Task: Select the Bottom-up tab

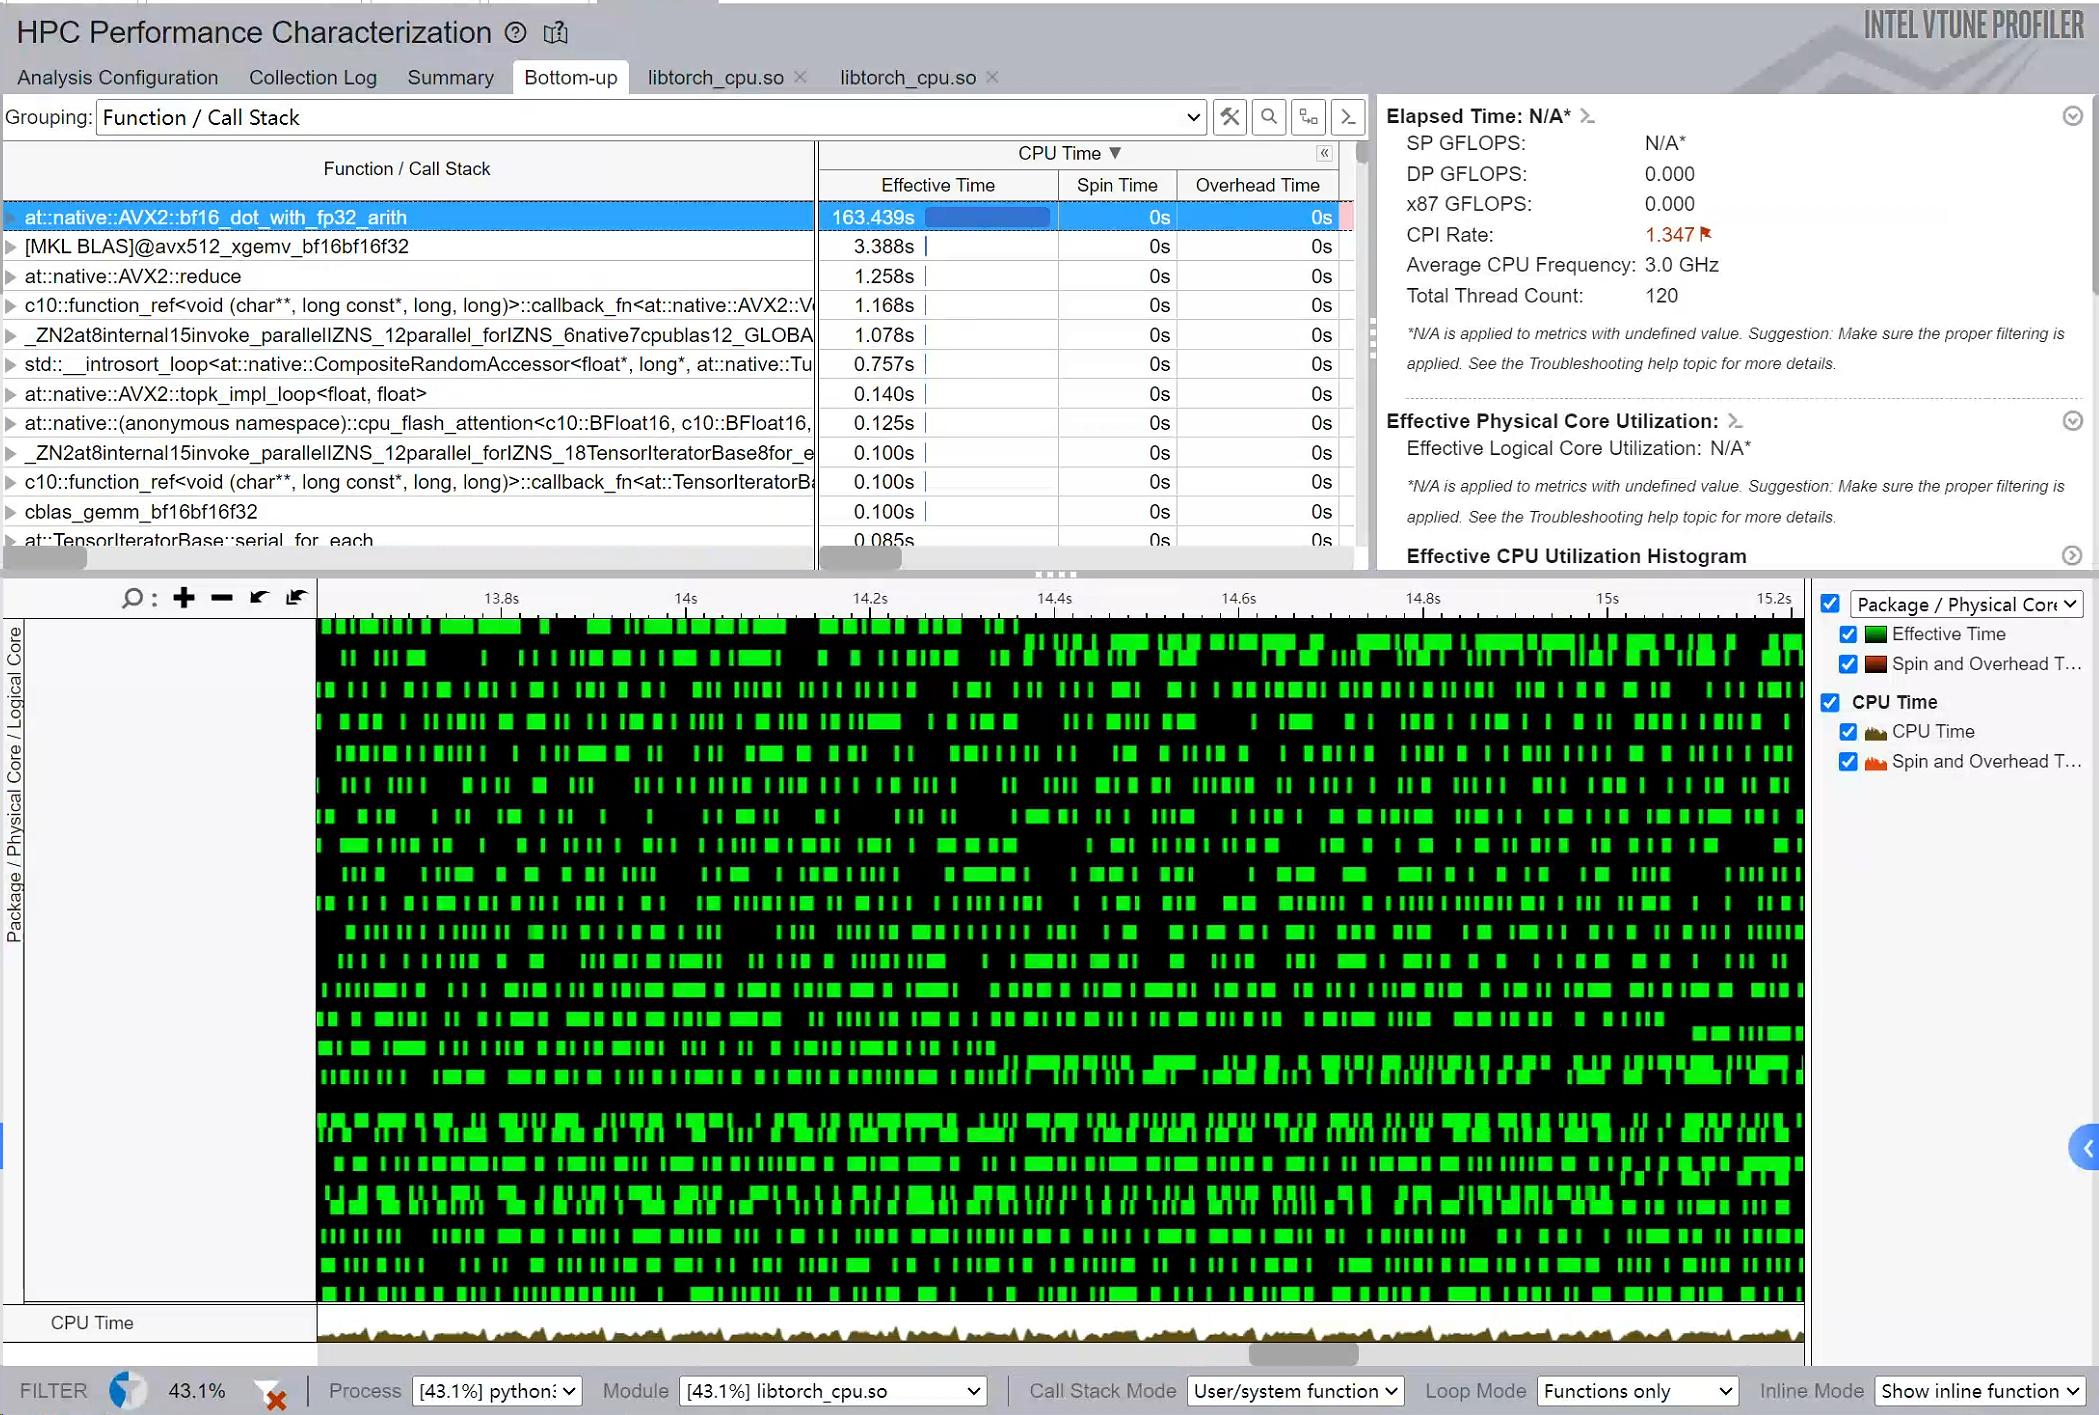Action: click(570, 77)
